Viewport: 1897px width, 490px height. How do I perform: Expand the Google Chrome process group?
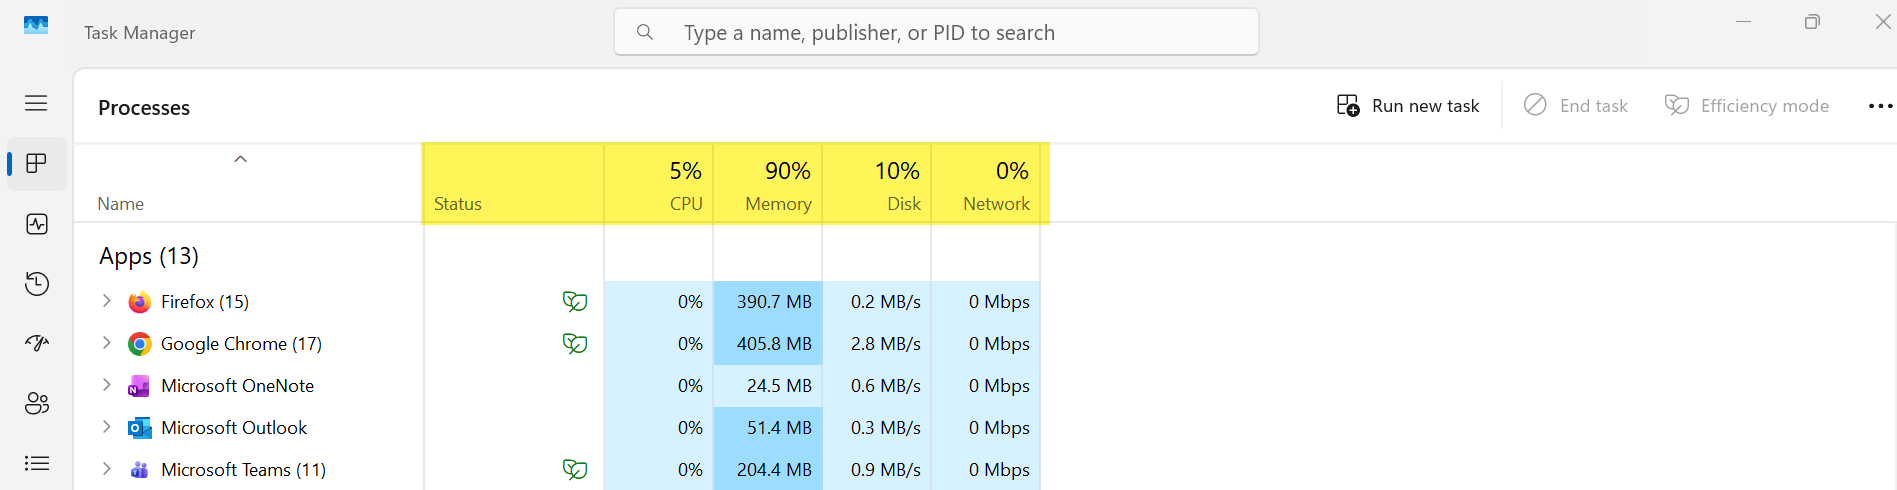coord(107,343)
